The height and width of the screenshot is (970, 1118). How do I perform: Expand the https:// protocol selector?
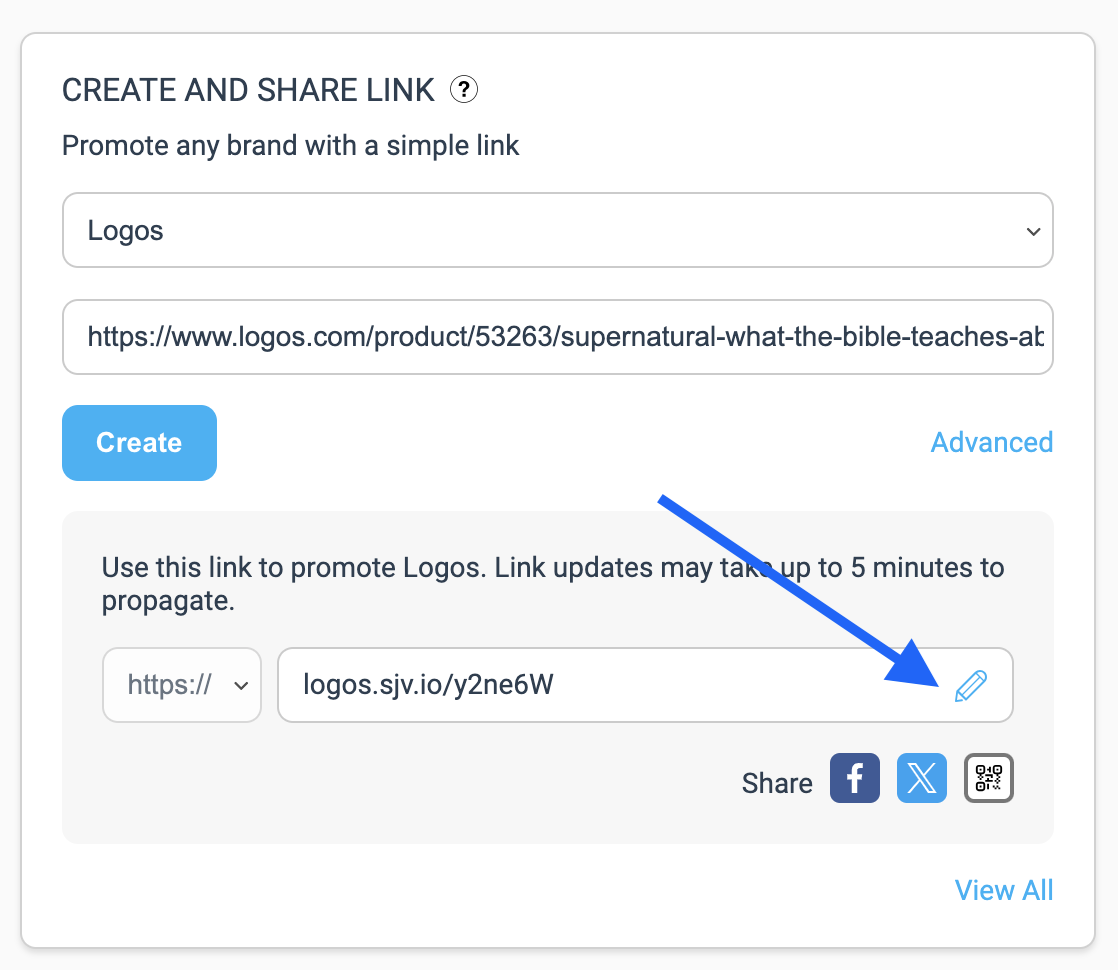(182, 685)
